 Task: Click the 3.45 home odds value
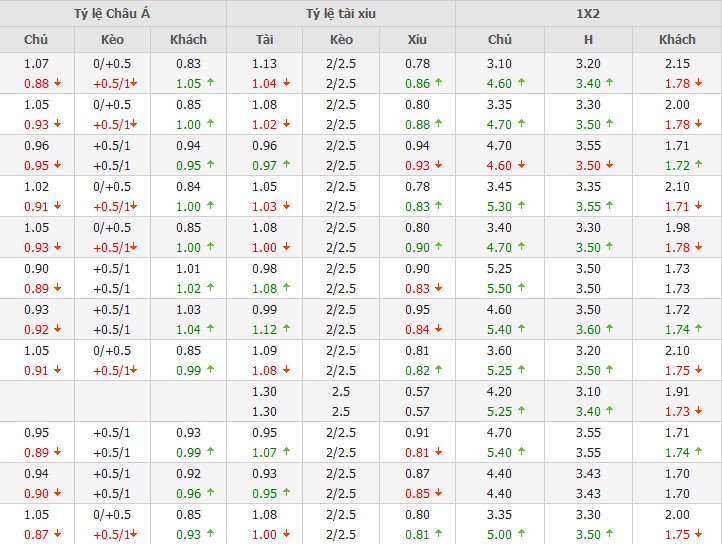(x=499, y=187)
